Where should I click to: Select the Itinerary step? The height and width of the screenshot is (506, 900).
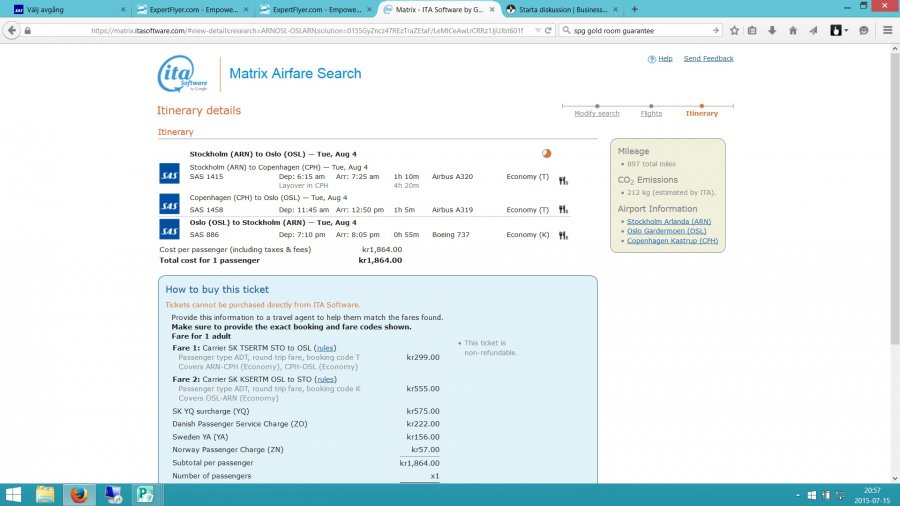pos(701,114)
